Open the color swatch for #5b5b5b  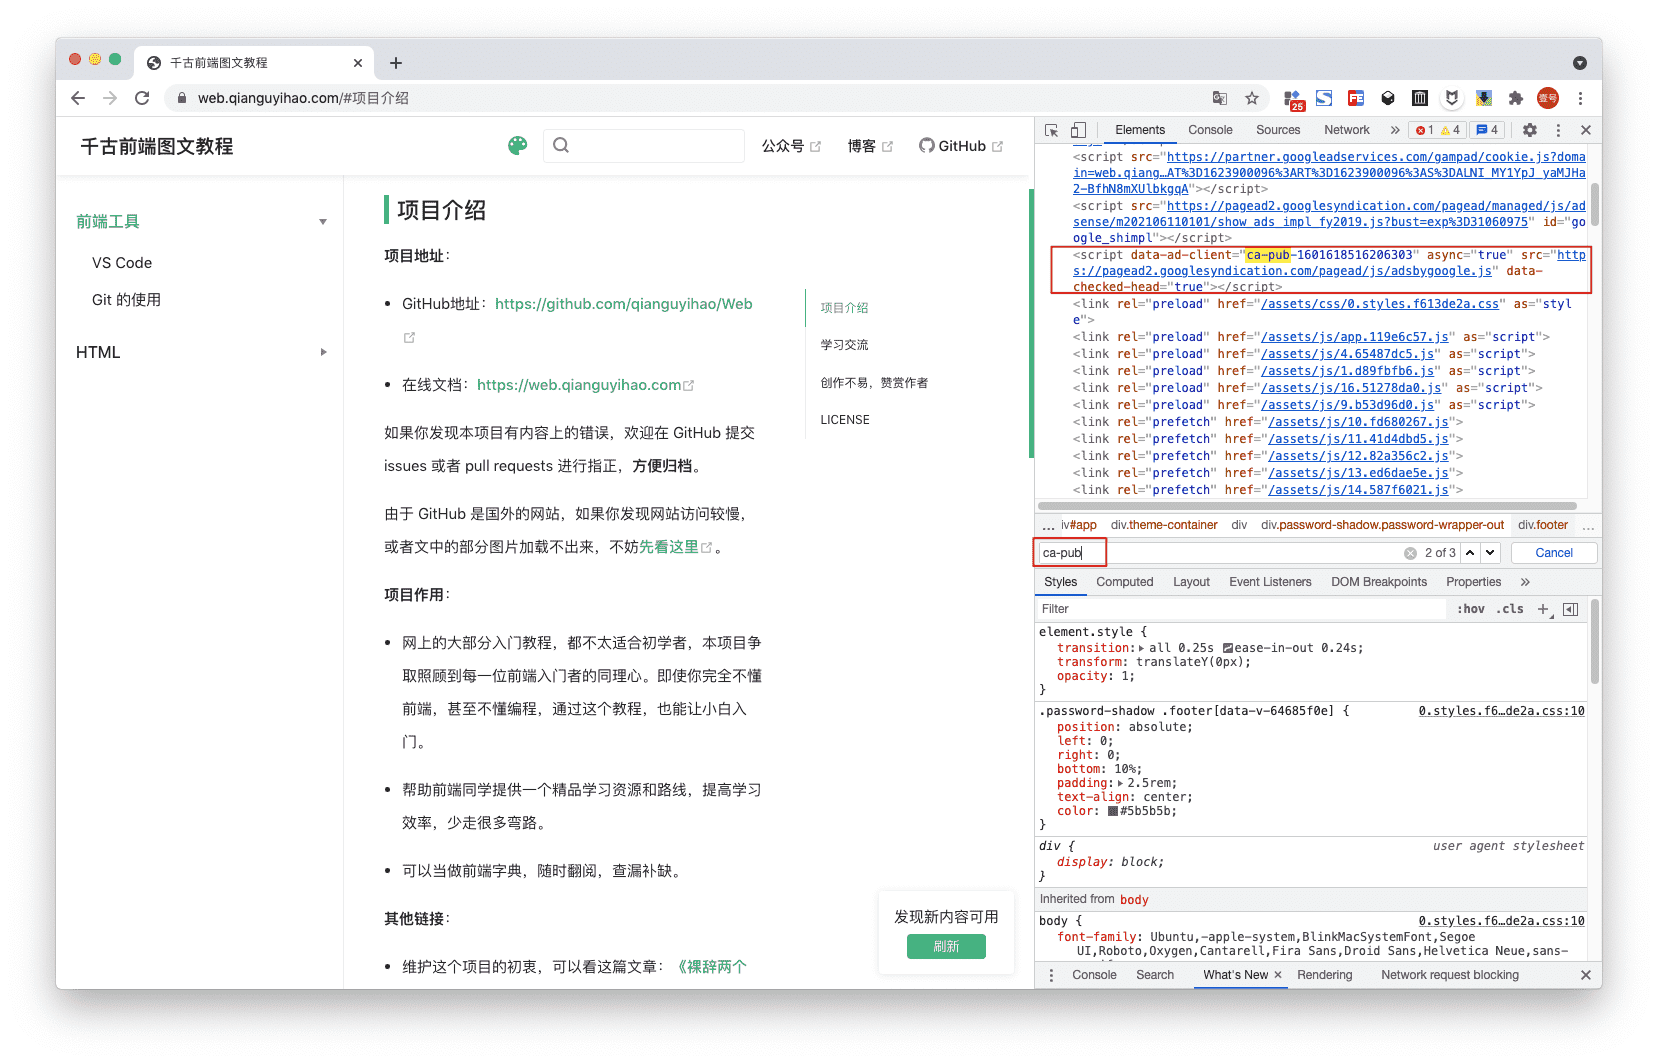click(1113, 811)
